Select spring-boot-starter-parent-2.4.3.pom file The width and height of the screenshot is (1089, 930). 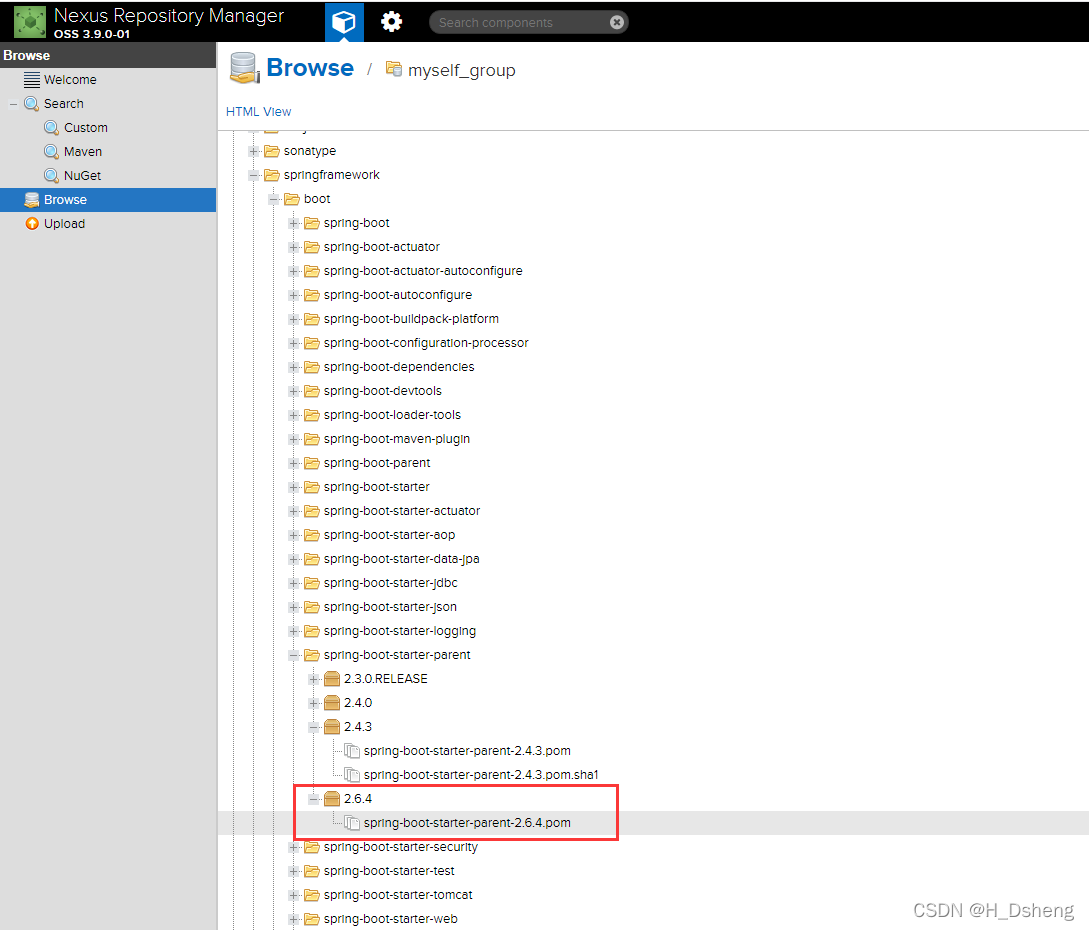pos(467,751)
